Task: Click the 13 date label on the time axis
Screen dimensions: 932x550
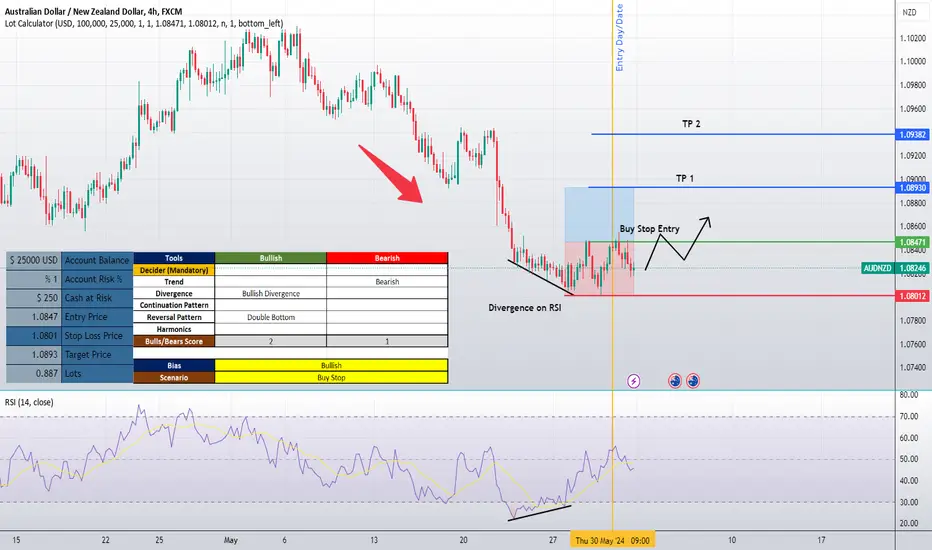Action: click(374, 540)
